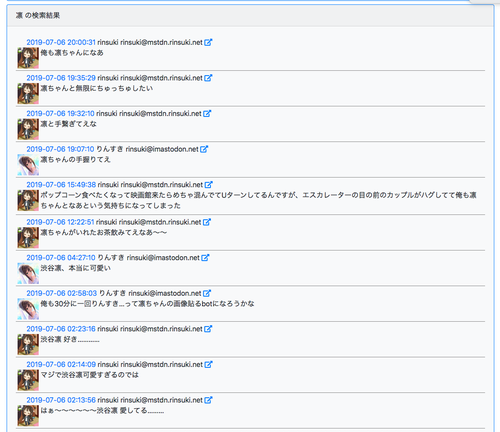Click account rinsuki@imastodon.net on 02:58:03 post
The width and height of the screenshot is (500, 432).
point(165,293)
